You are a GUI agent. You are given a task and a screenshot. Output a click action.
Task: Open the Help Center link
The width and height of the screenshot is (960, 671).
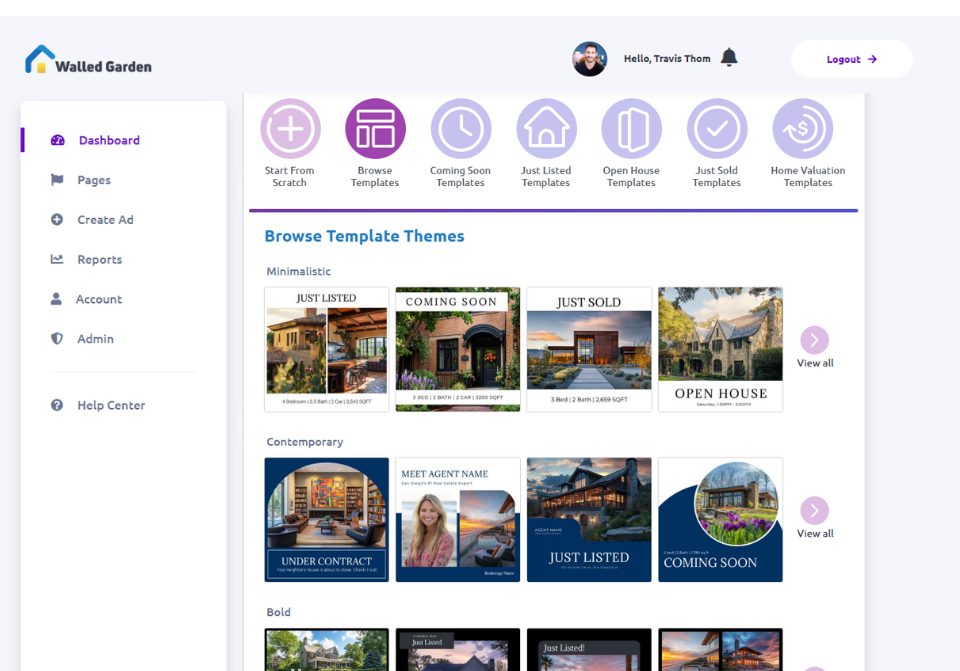111,405
